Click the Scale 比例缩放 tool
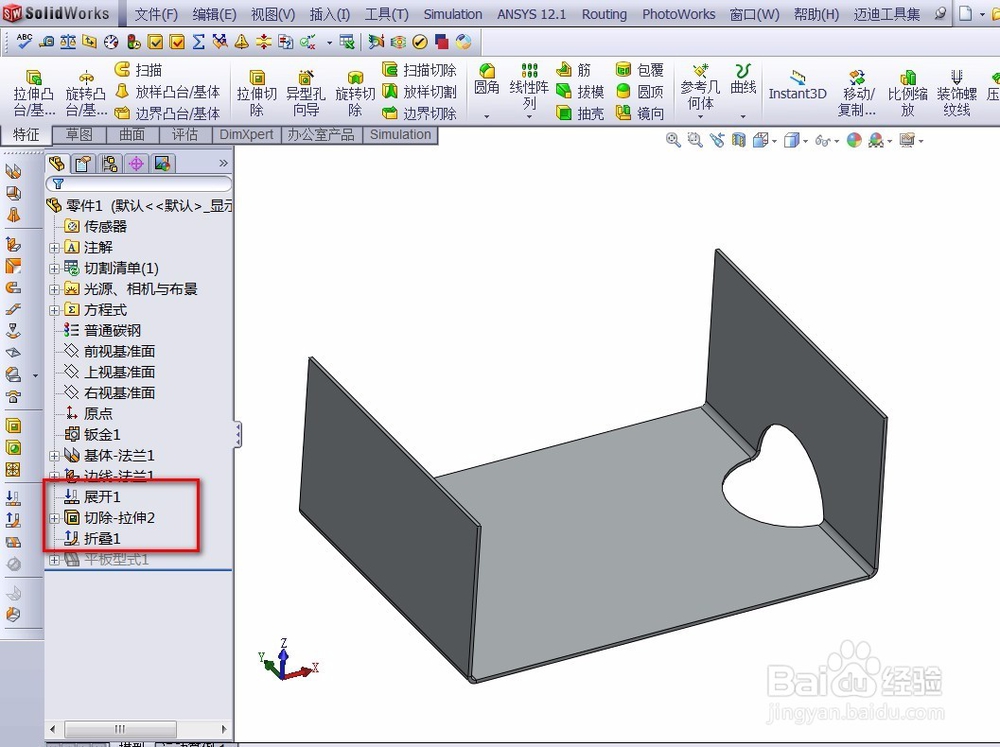The image size is (1000, 747). coord(908,92)
